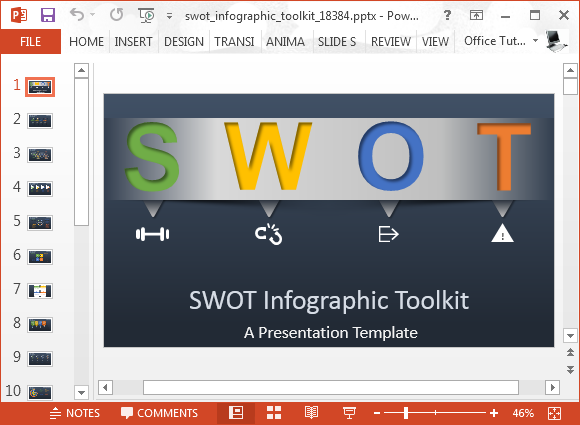
Task: Click the Office Tut... account name
Action: coord(495,41)
